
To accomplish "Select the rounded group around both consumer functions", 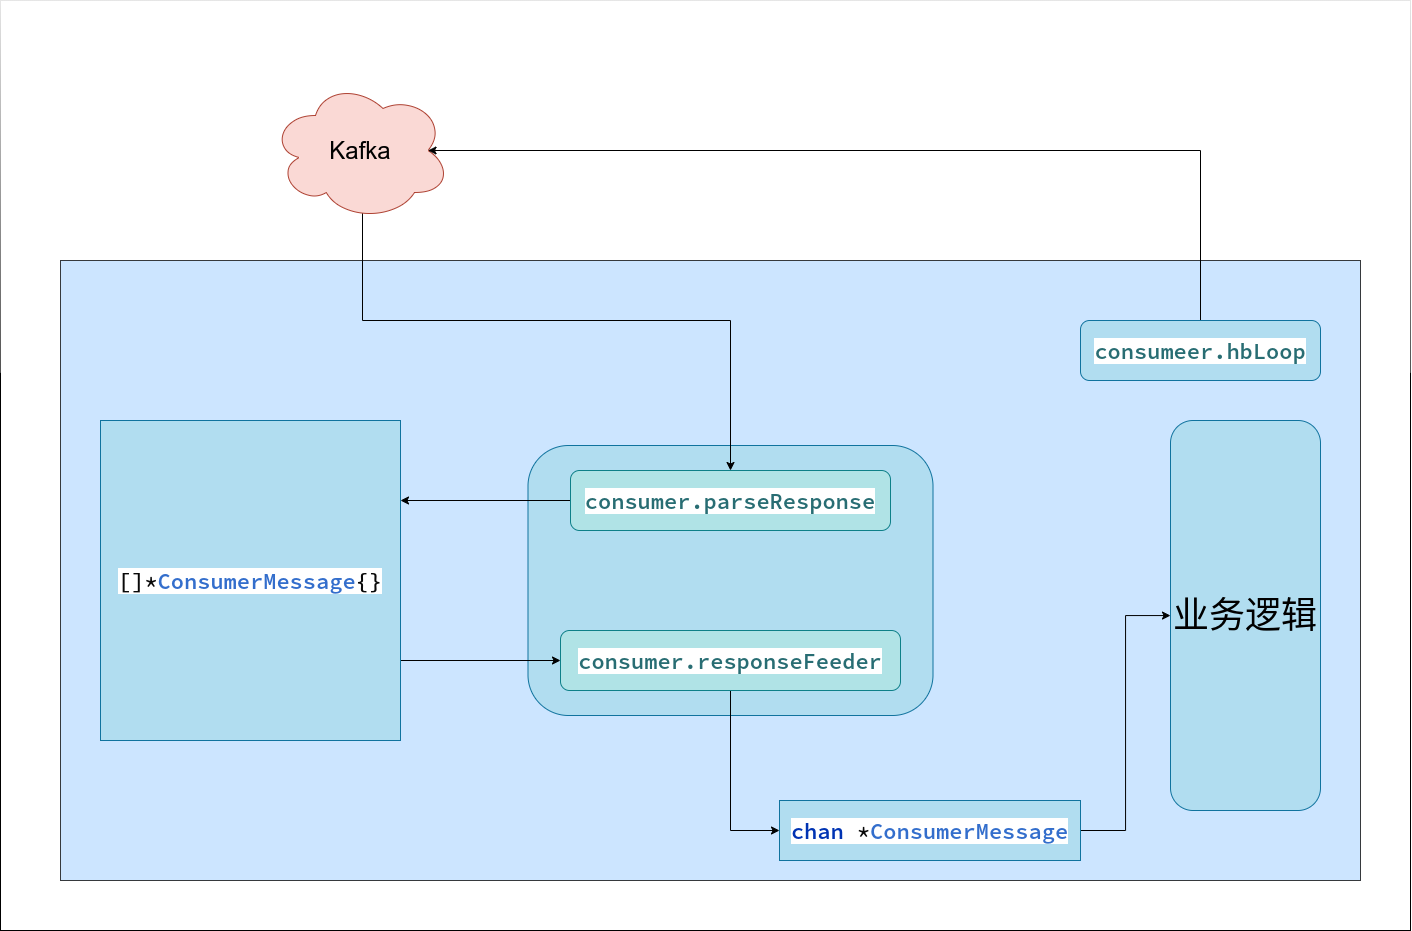I will click(x=730, y=580).
